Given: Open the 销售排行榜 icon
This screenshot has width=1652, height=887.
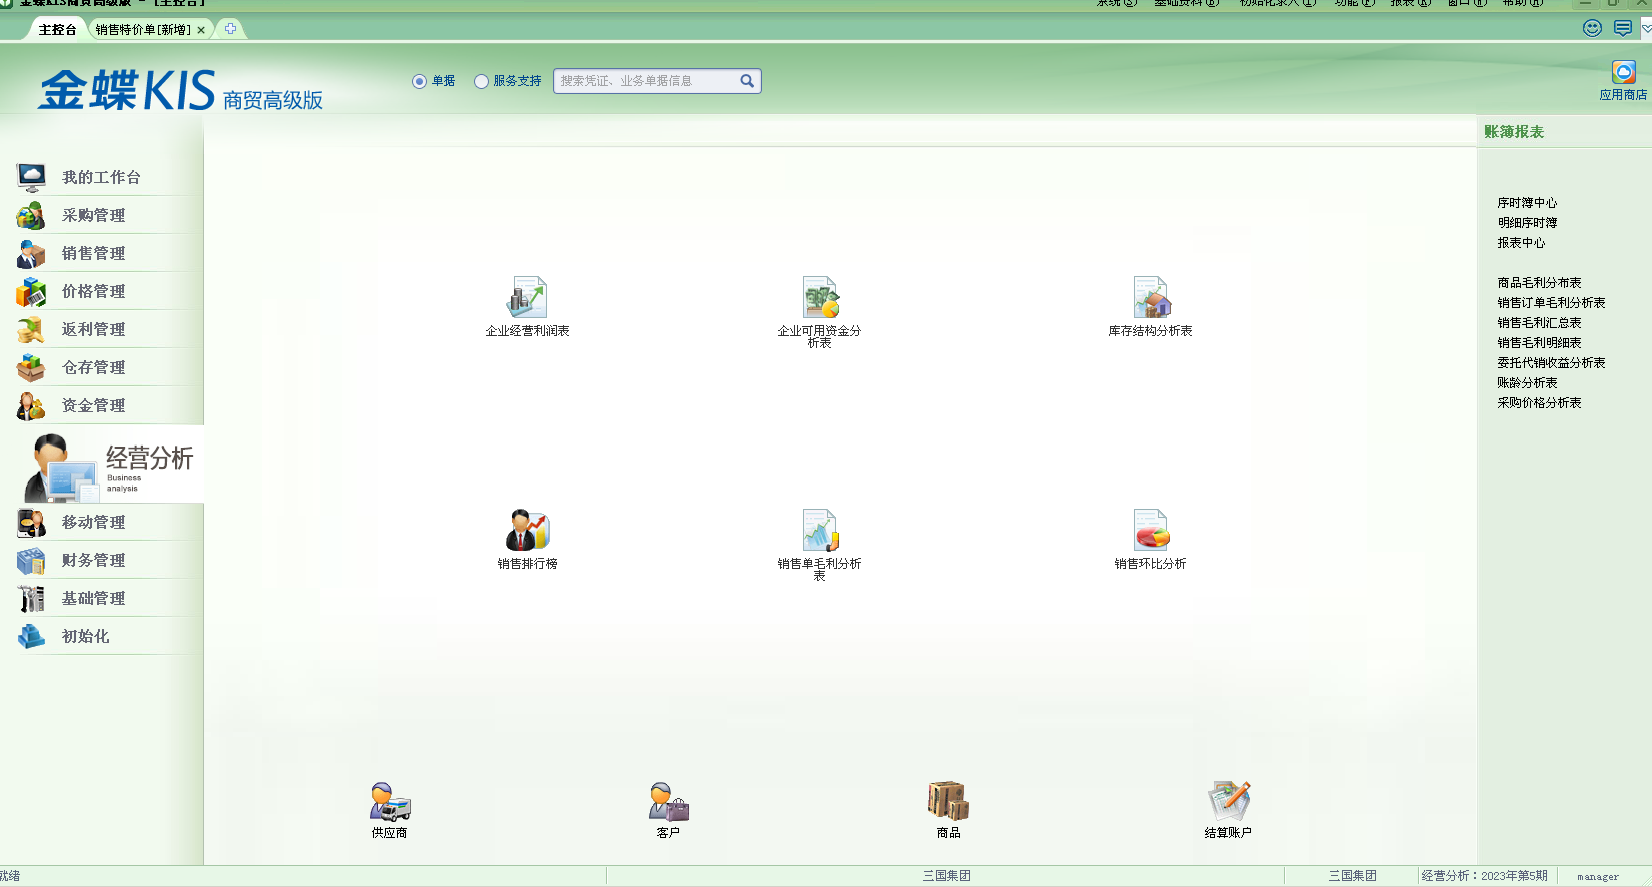Looking at the screenshot, I should tap(527, 530).
